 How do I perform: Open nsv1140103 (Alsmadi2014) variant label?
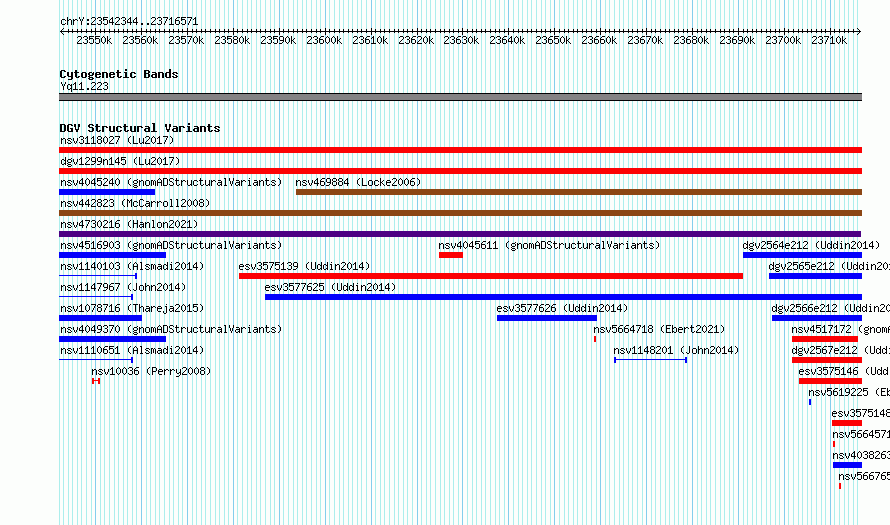132,266
